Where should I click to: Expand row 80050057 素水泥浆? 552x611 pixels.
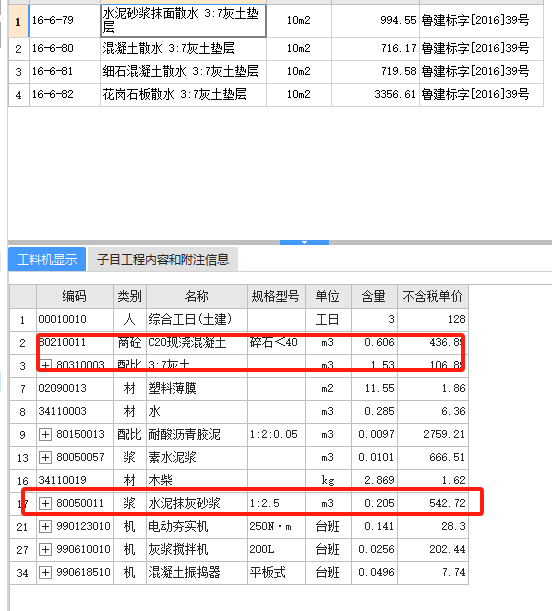click(x=45, y=457)
